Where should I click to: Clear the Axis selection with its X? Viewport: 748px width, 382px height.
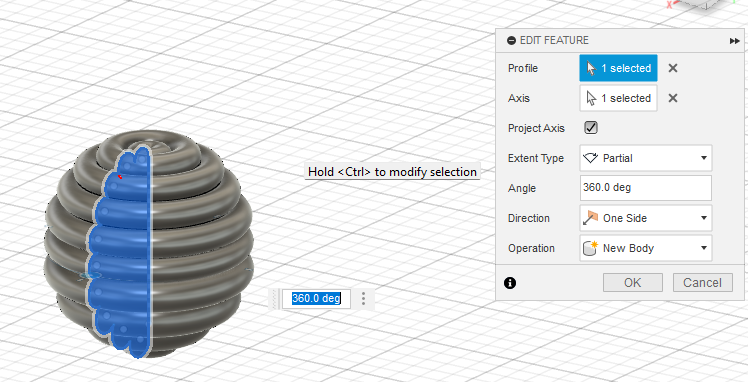(673, 98)
